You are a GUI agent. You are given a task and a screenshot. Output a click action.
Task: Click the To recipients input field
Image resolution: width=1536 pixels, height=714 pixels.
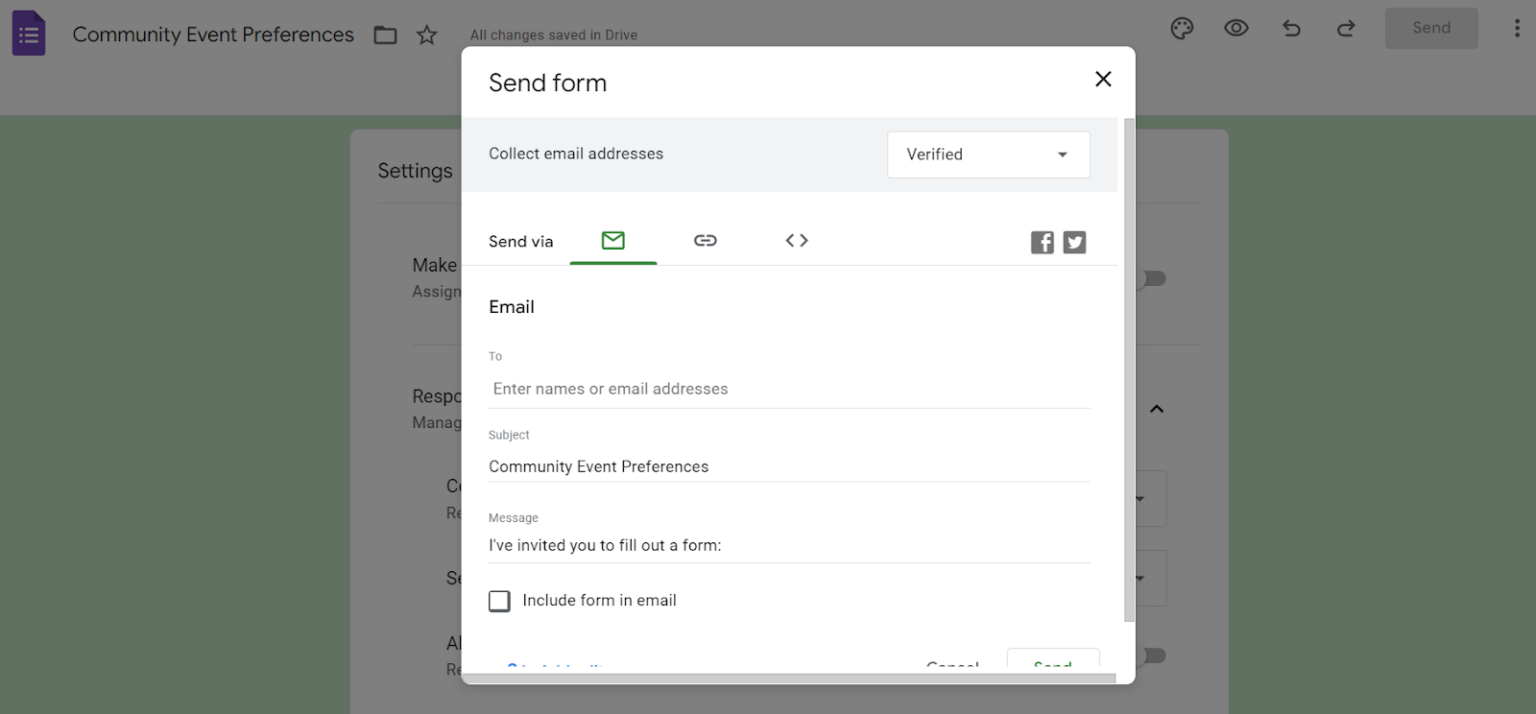click(700, 388)
